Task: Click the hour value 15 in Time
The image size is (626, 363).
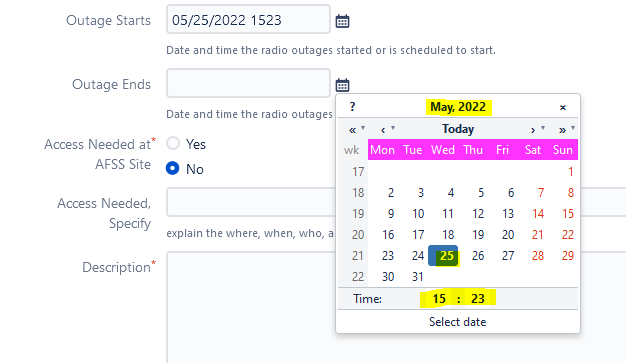Action: (439, 299)
